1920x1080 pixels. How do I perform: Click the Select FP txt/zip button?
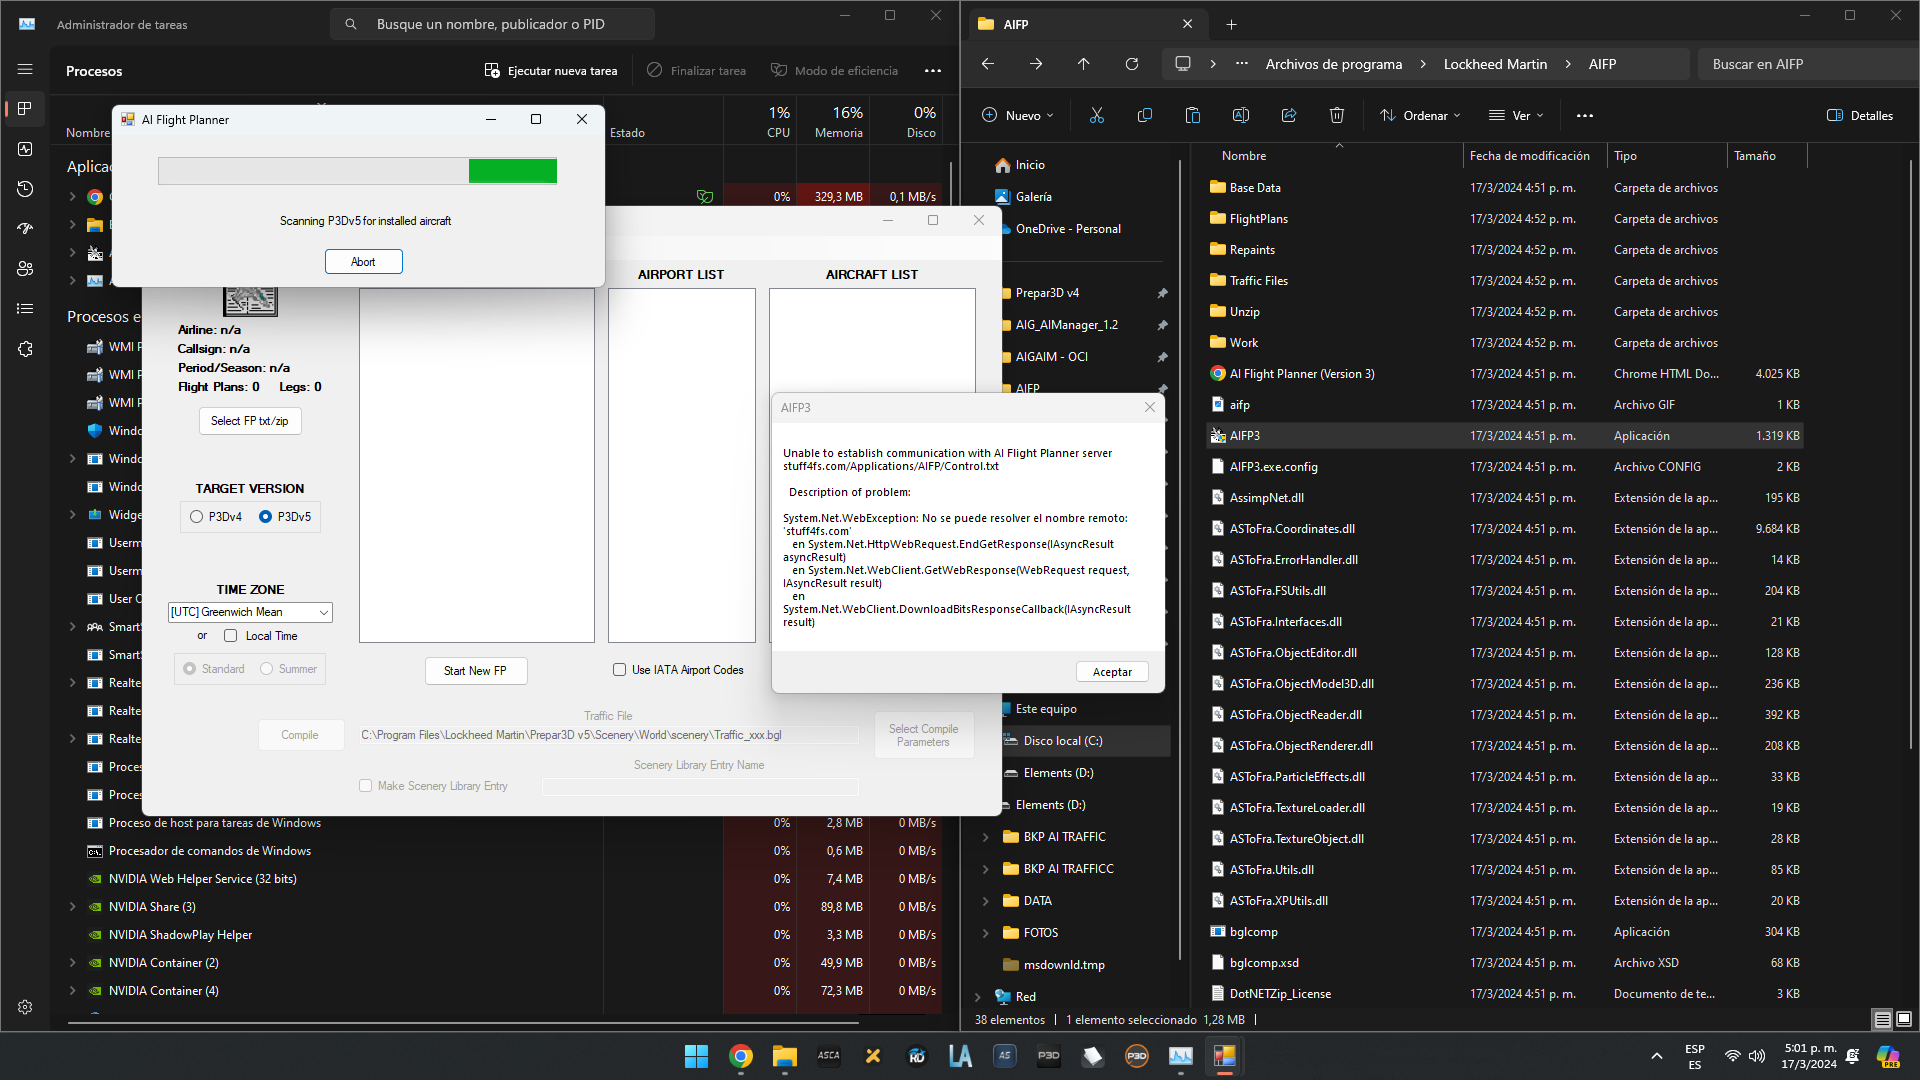tap(250, 421)
